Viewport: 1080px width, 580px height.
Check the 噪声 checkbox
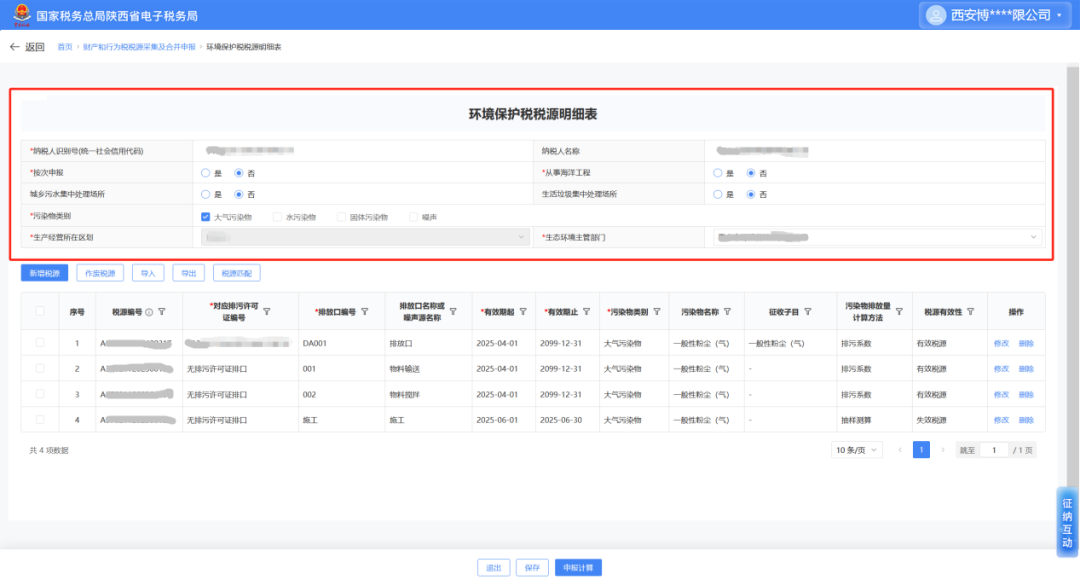413,216
